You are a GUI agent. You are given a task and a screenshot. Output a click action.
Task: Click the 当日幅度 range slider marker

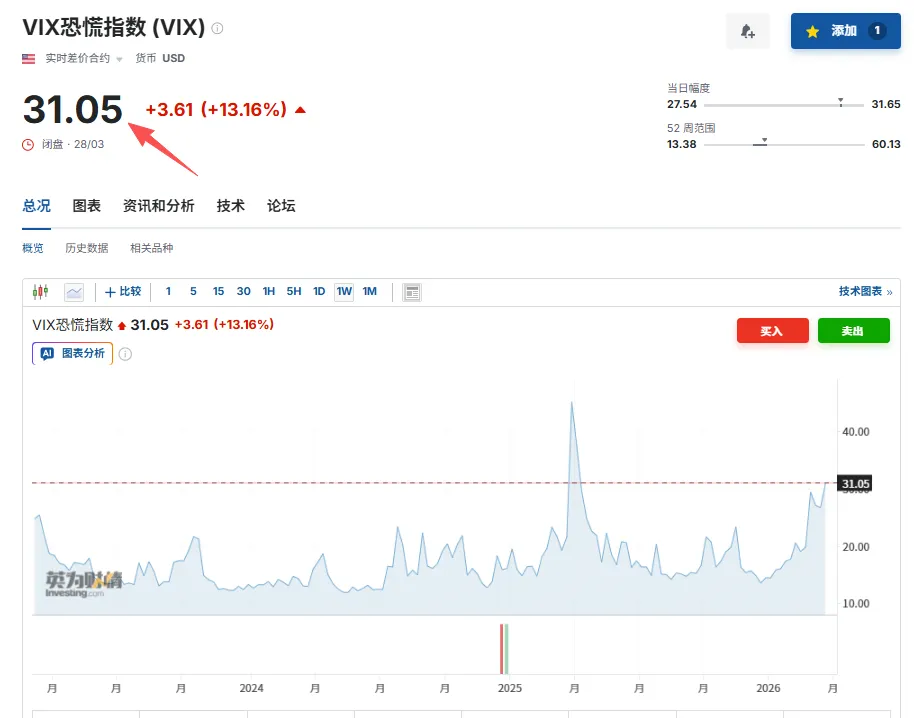point(841,102)
